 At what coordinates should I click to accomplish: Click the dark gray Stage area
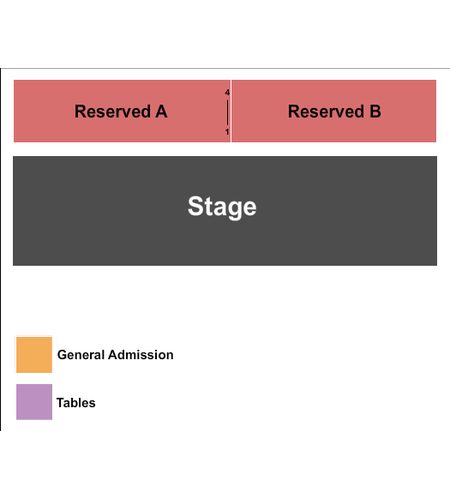(x=225, y=211)
